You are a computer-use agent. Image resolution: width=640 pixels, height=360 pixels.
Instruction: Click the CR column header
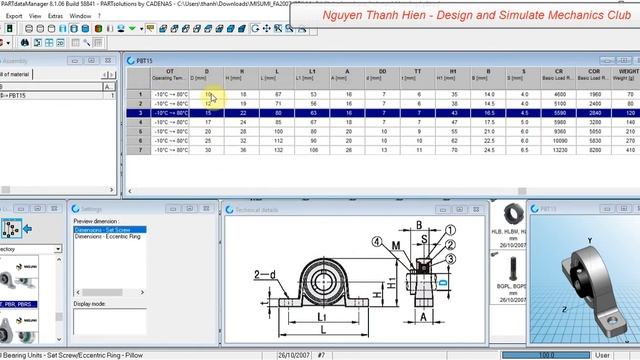point(559,78)
